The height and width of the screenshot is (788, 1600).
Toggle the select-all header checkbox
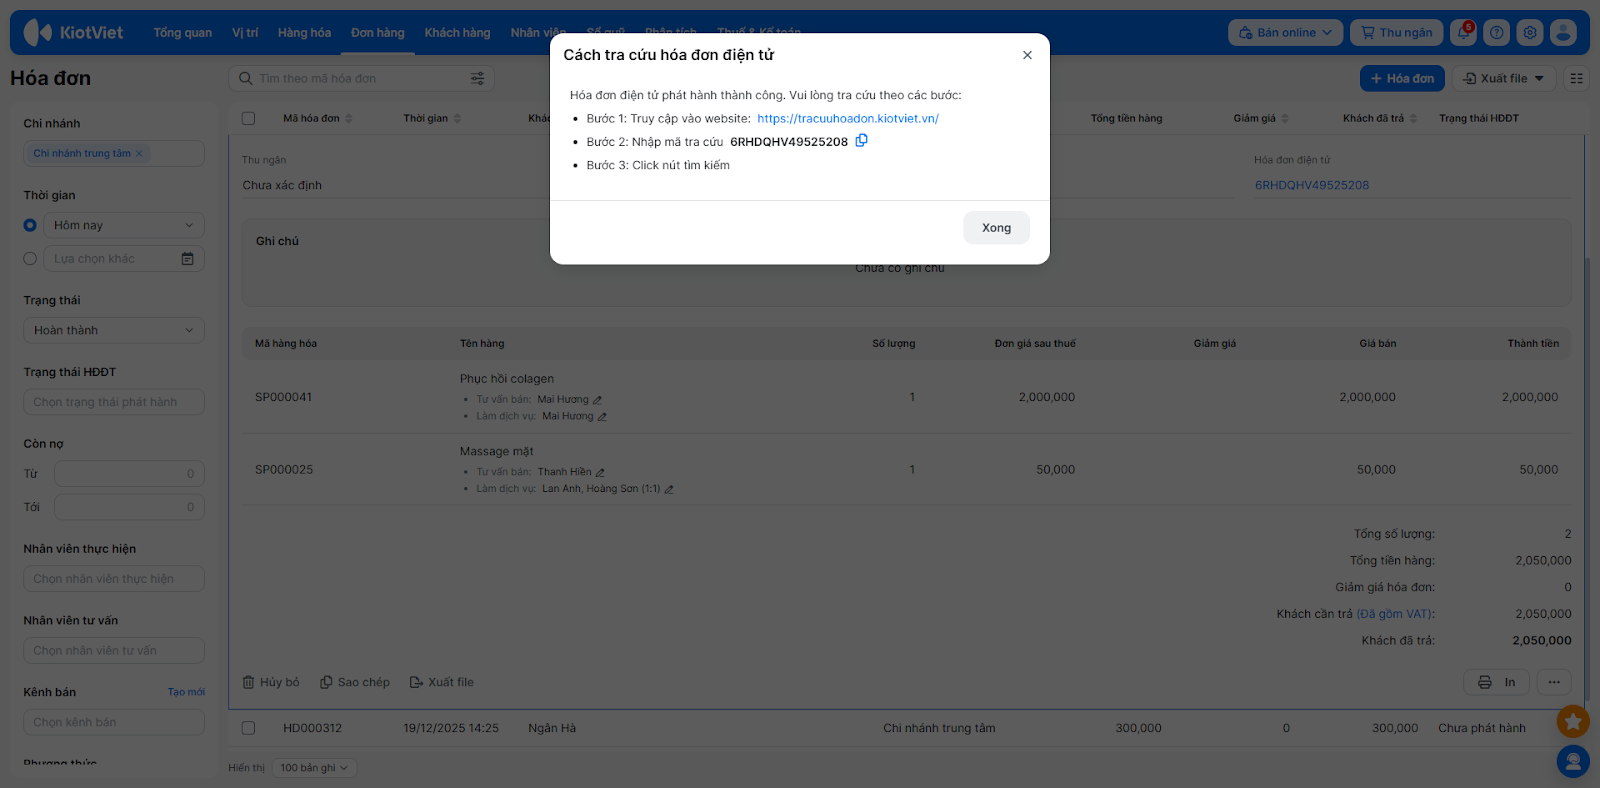coord(249,118)
